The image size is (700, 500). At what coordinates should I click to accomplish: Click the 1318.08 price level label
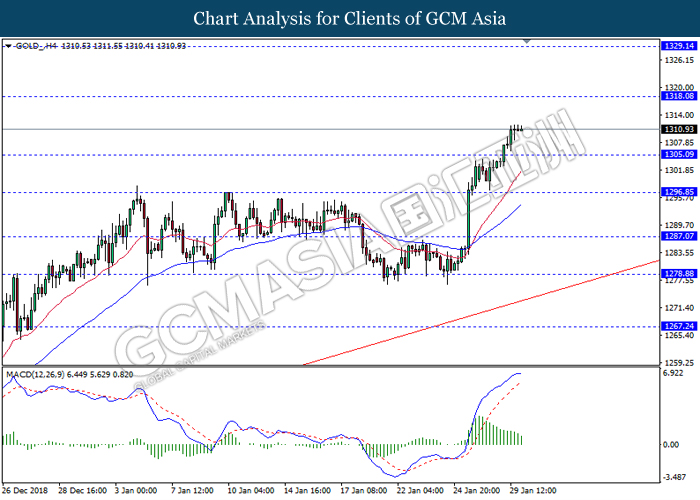coord(679,96)
